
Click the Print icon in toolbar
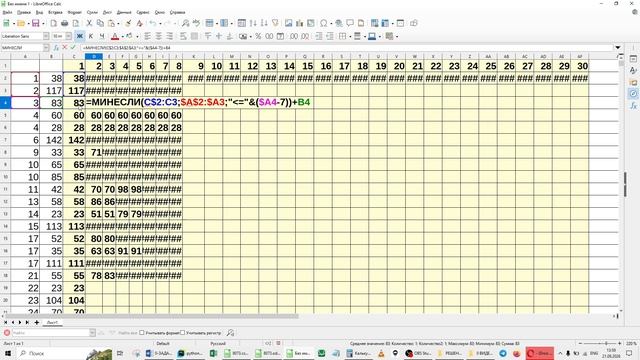(x=64, y=23)
